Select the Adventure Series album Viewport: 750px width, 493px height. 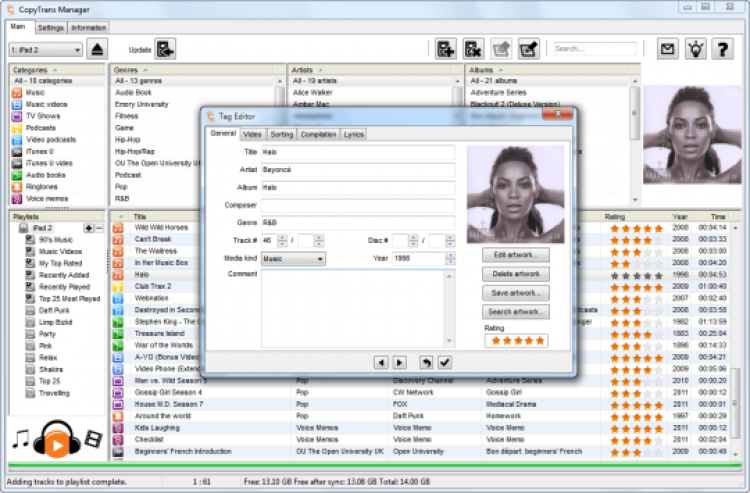(498, 92)
